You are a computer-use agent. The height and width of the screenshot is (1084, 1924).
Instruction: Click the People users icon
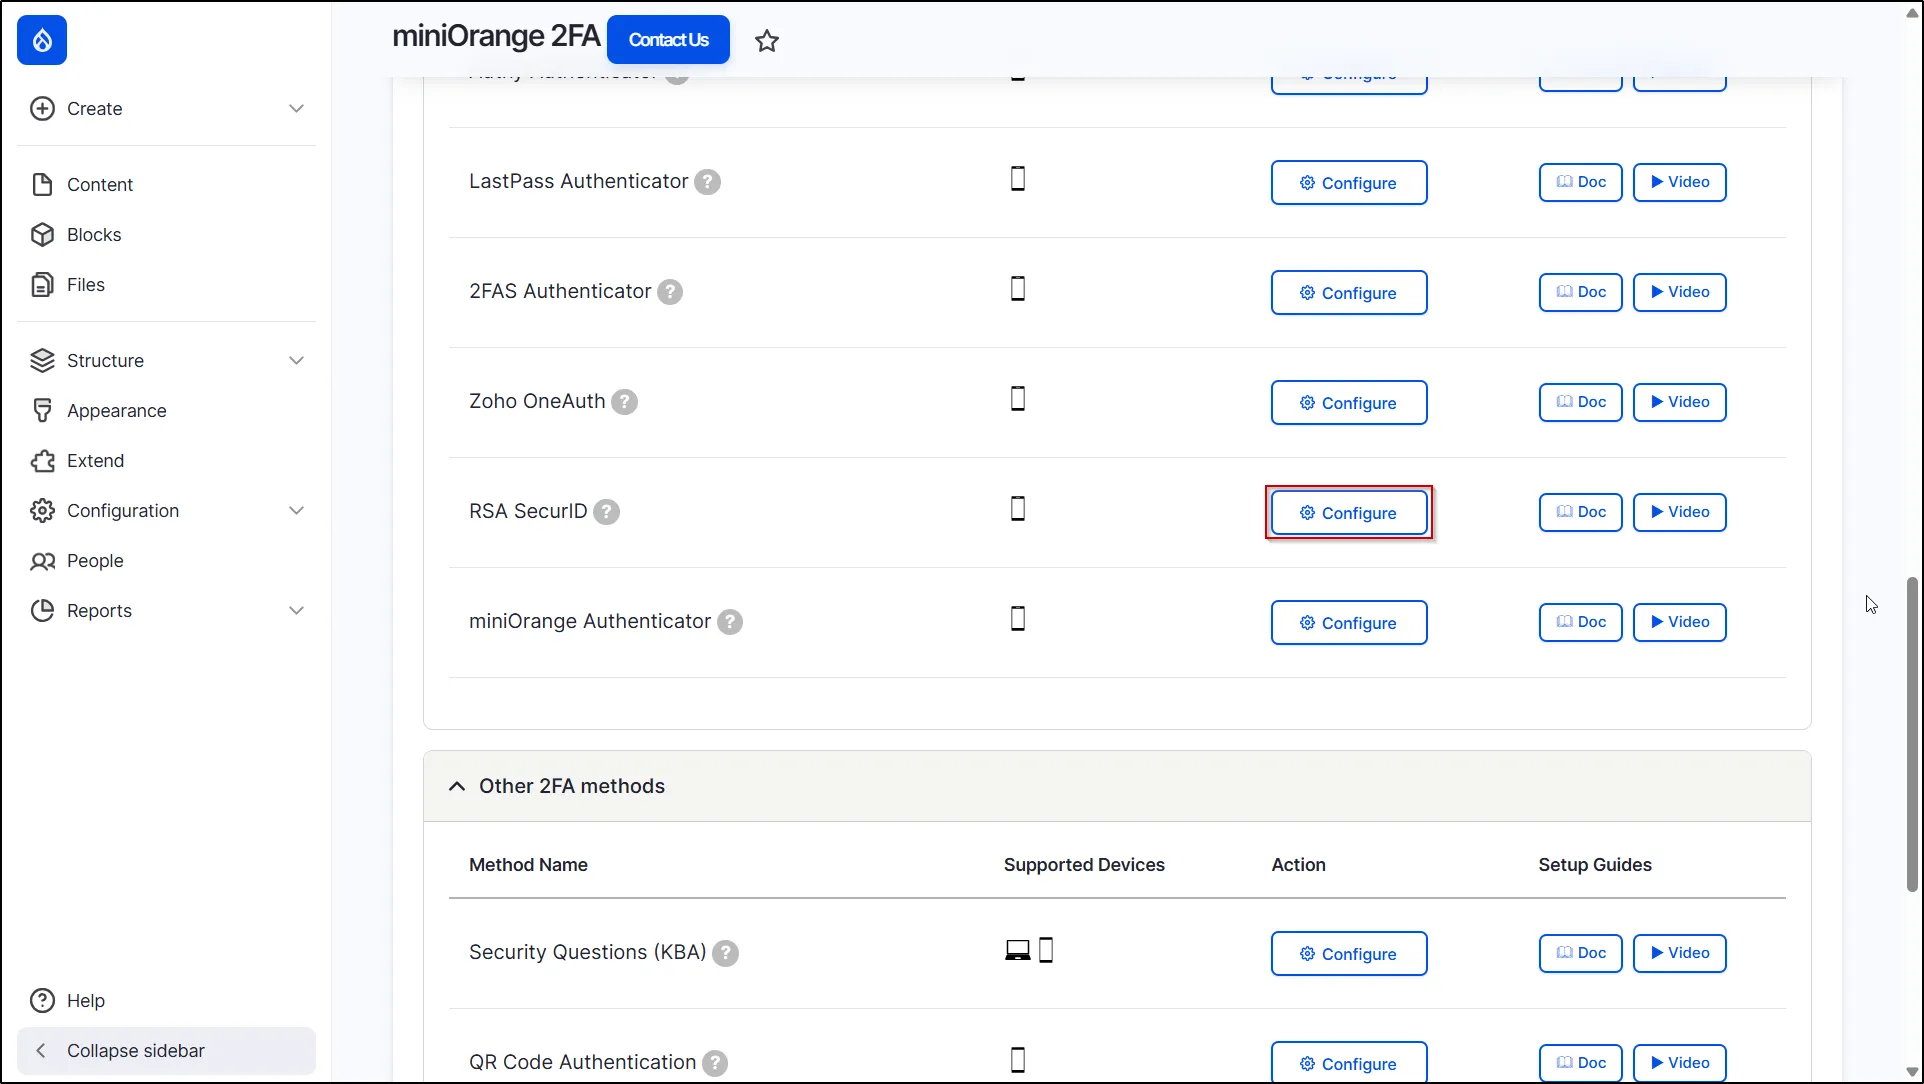[42, 560]
